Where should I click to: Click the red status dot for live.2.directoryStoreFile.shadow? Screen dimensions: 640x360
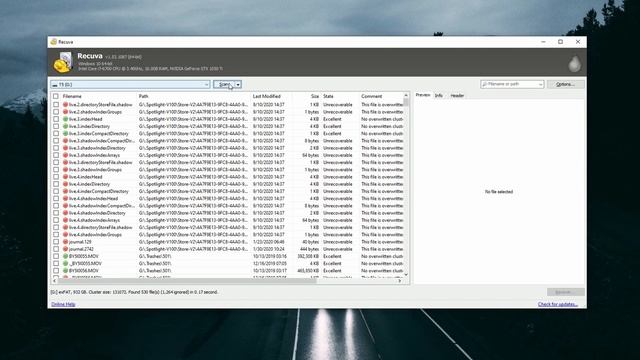[x=65, y=105]
